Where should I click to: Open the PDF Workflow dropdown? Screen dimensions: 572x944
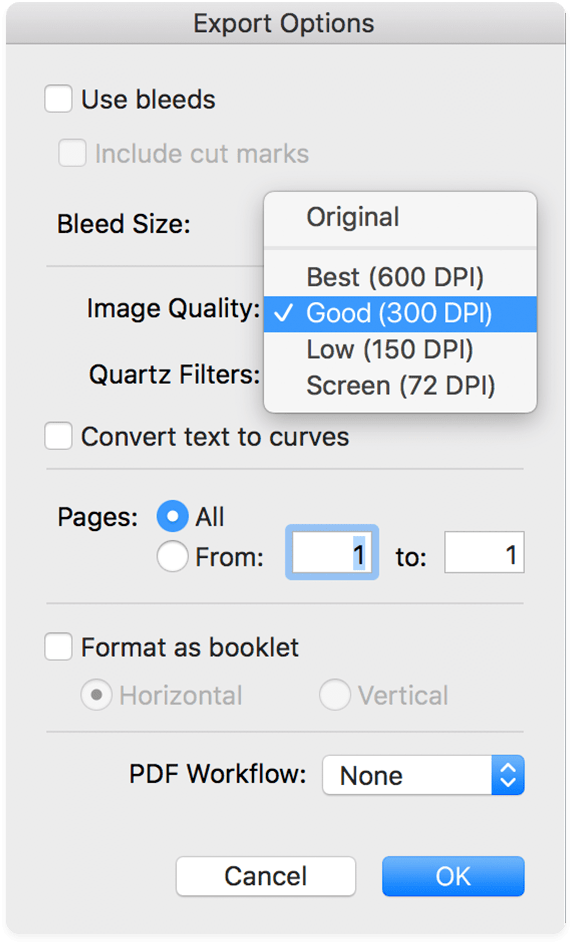coord(423,775)
